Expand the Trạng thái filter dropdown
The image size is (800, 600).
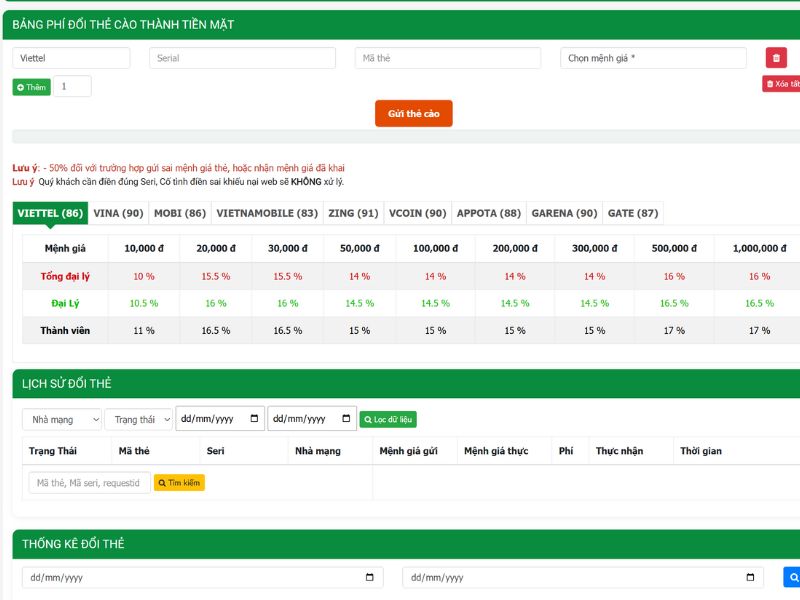tap(139, 419)
